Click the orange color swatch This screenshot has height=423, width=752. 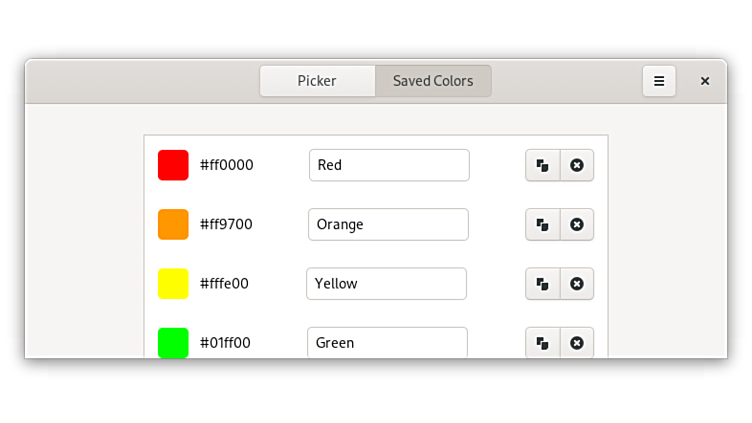point(173,224)
